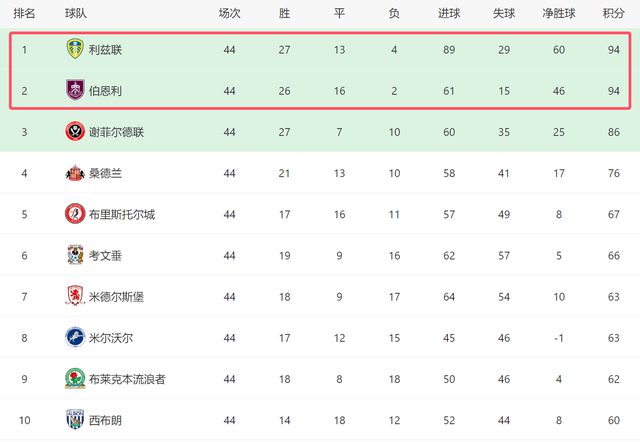Click the 进球 column header
The height and width of the screenshot is (442, 640).
click(x=449, y=15)
